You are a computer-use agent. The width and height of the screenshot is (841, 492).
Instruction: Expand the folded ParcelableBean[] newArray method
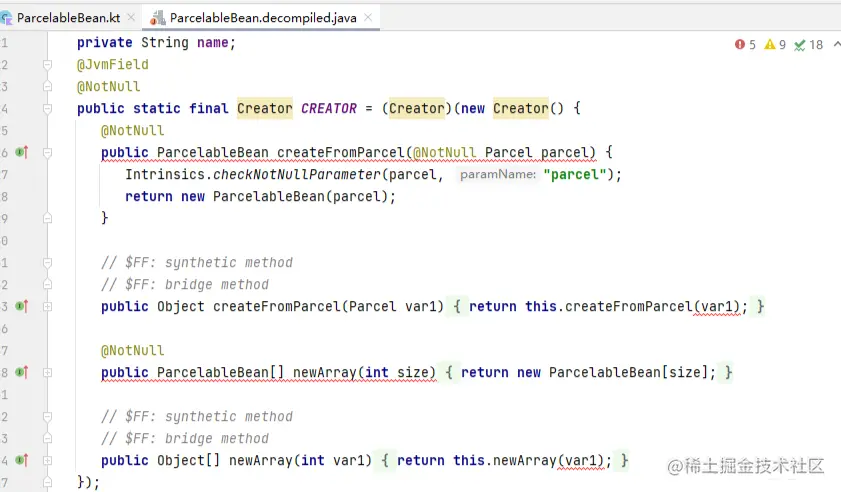[47, 372]
